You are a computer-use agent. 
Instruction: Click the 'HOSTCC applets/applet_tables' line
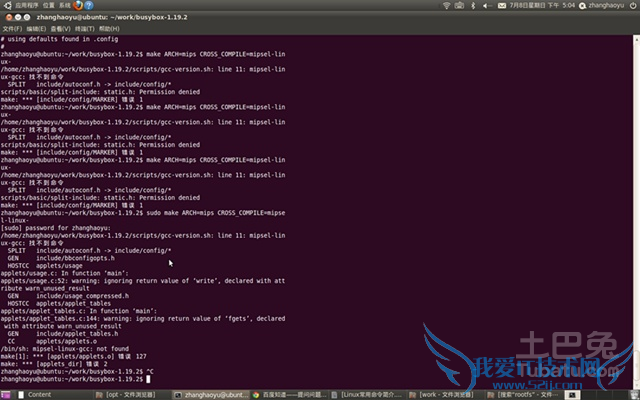click(59, 304)
